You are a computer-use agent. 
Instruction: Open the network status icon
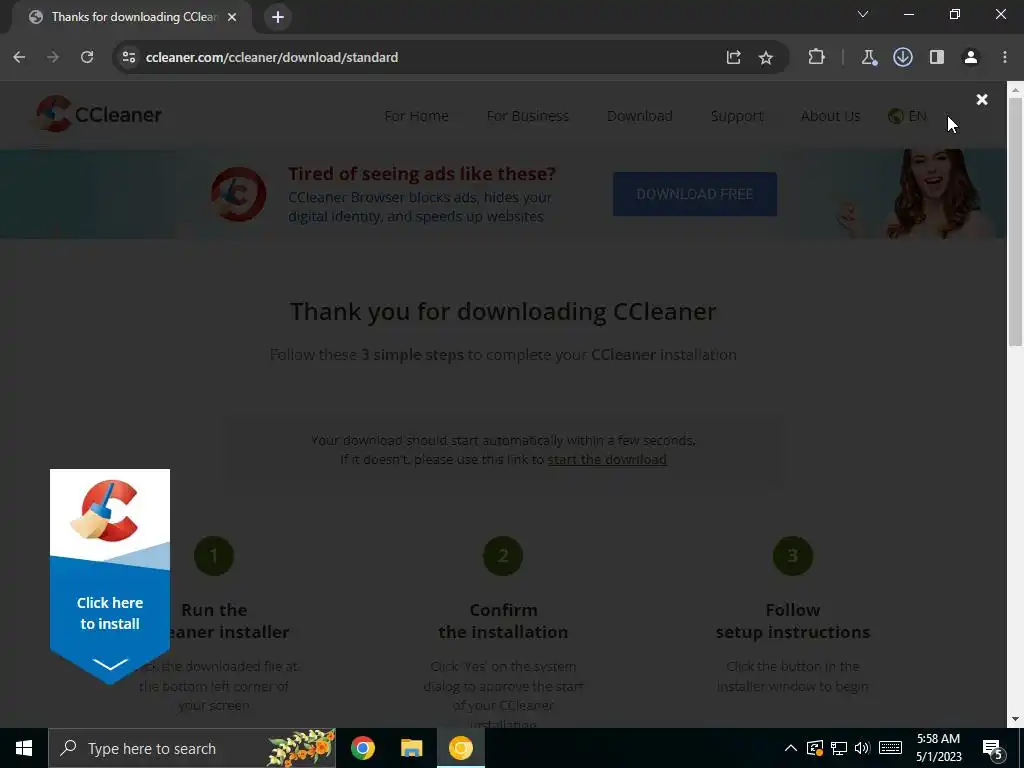[x=839, y=748]
